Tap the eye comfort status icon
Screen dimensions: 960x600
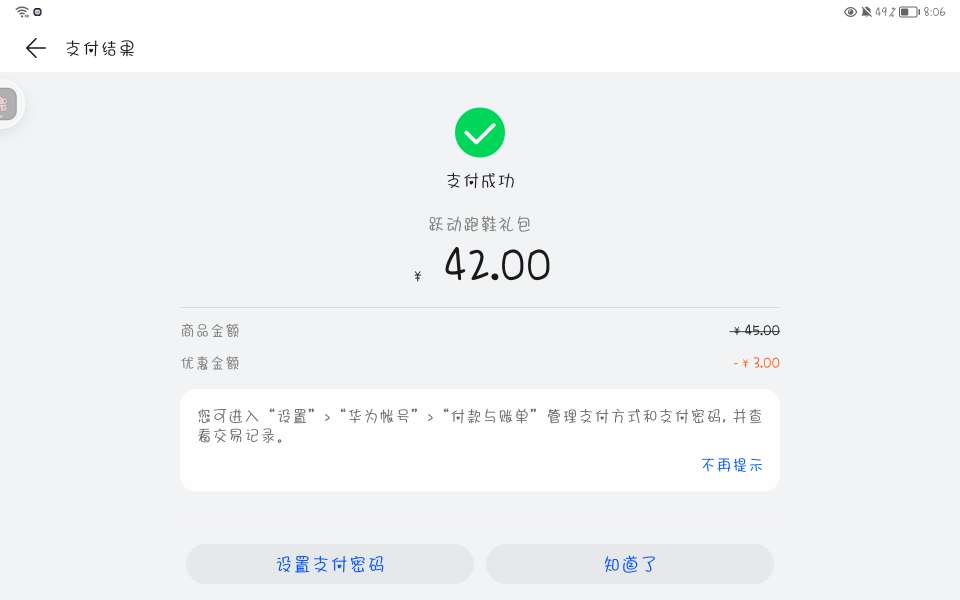pos(851,12)
